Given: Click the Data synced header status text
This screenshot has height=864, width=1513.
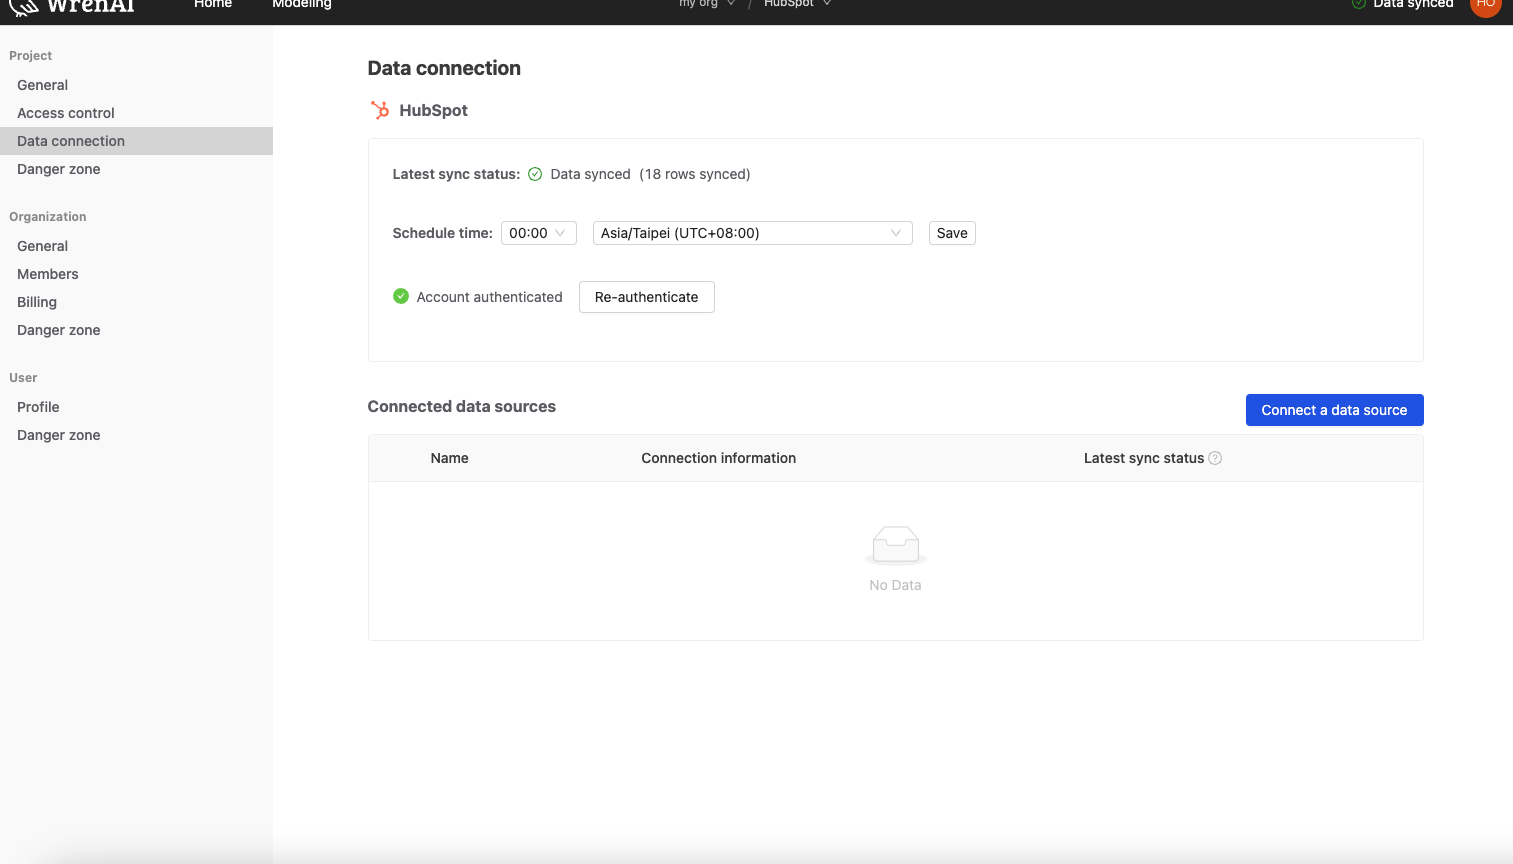Looking at the screenshot, I should 1413,4.
